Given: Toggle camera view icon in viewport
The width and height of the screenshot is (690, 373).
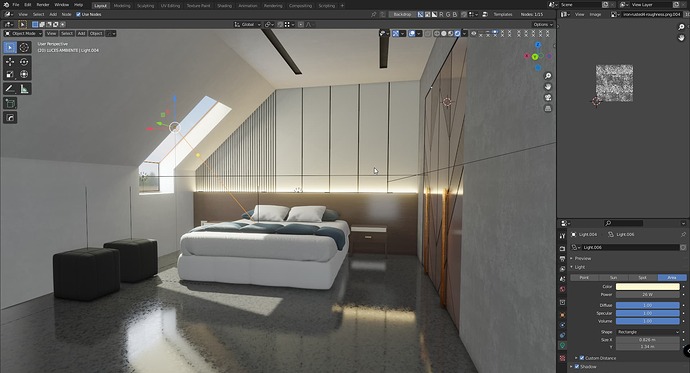Looking at the screenshot, I should [548, 97].
